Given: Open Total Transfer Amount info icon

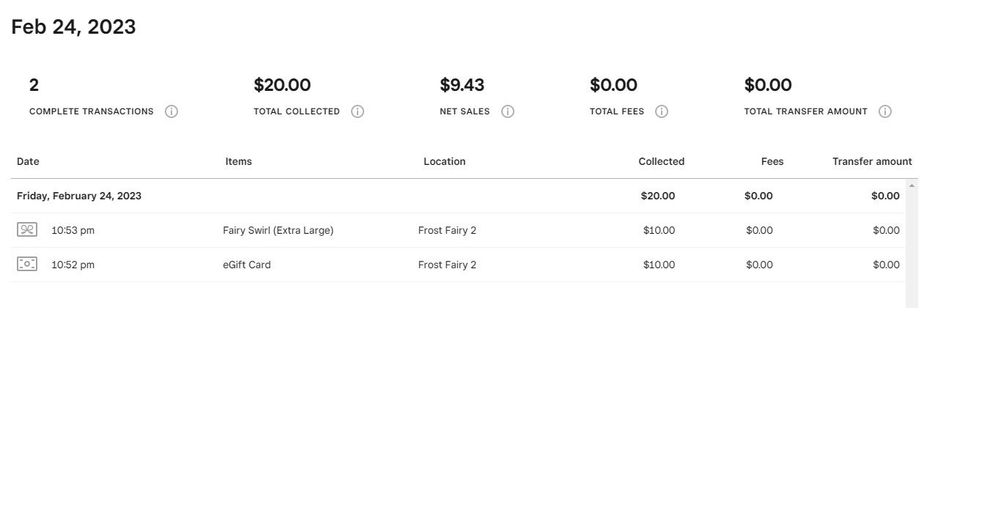Looking at the screenshot, I should pyautogui.click(x=885, y=112).
